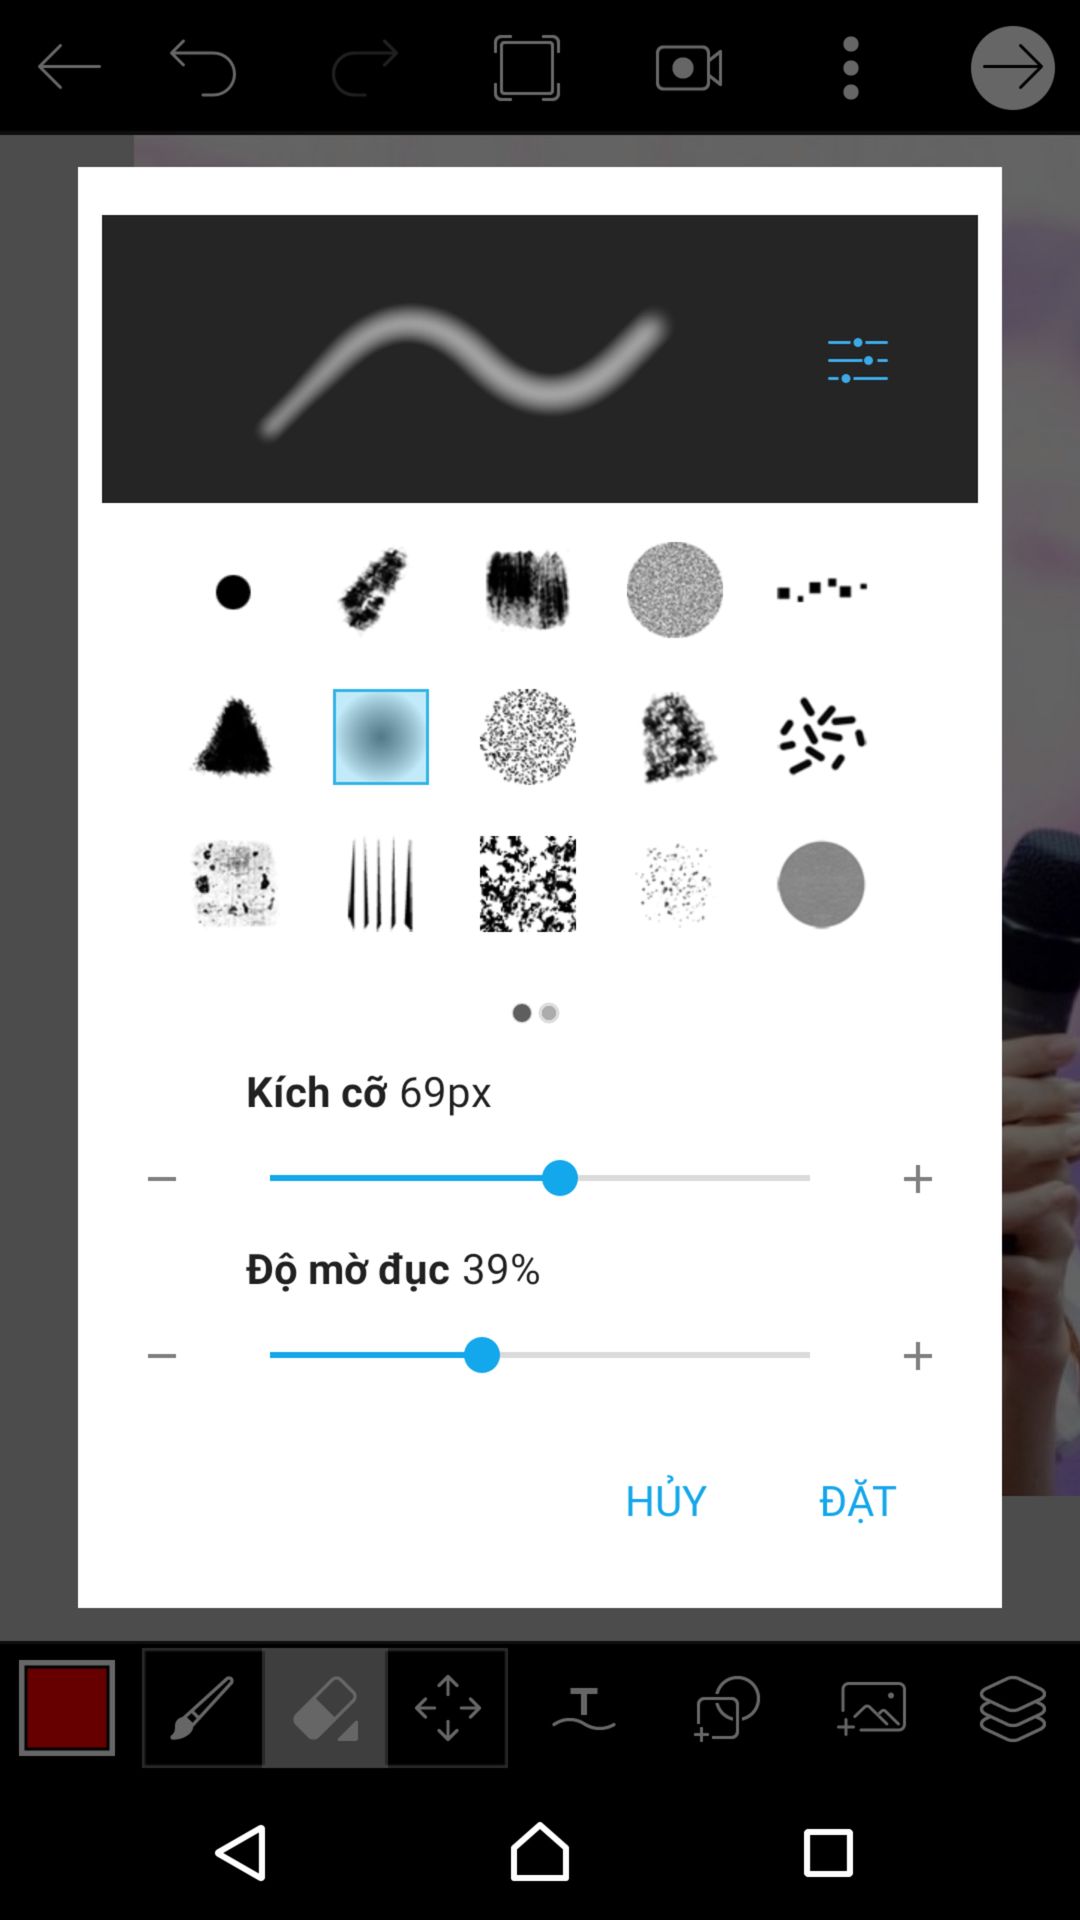Choose the scattered dashes brush
The height and width of the screenshot is (1920, 1080).
pyautogui.click(x=822, y=736)
